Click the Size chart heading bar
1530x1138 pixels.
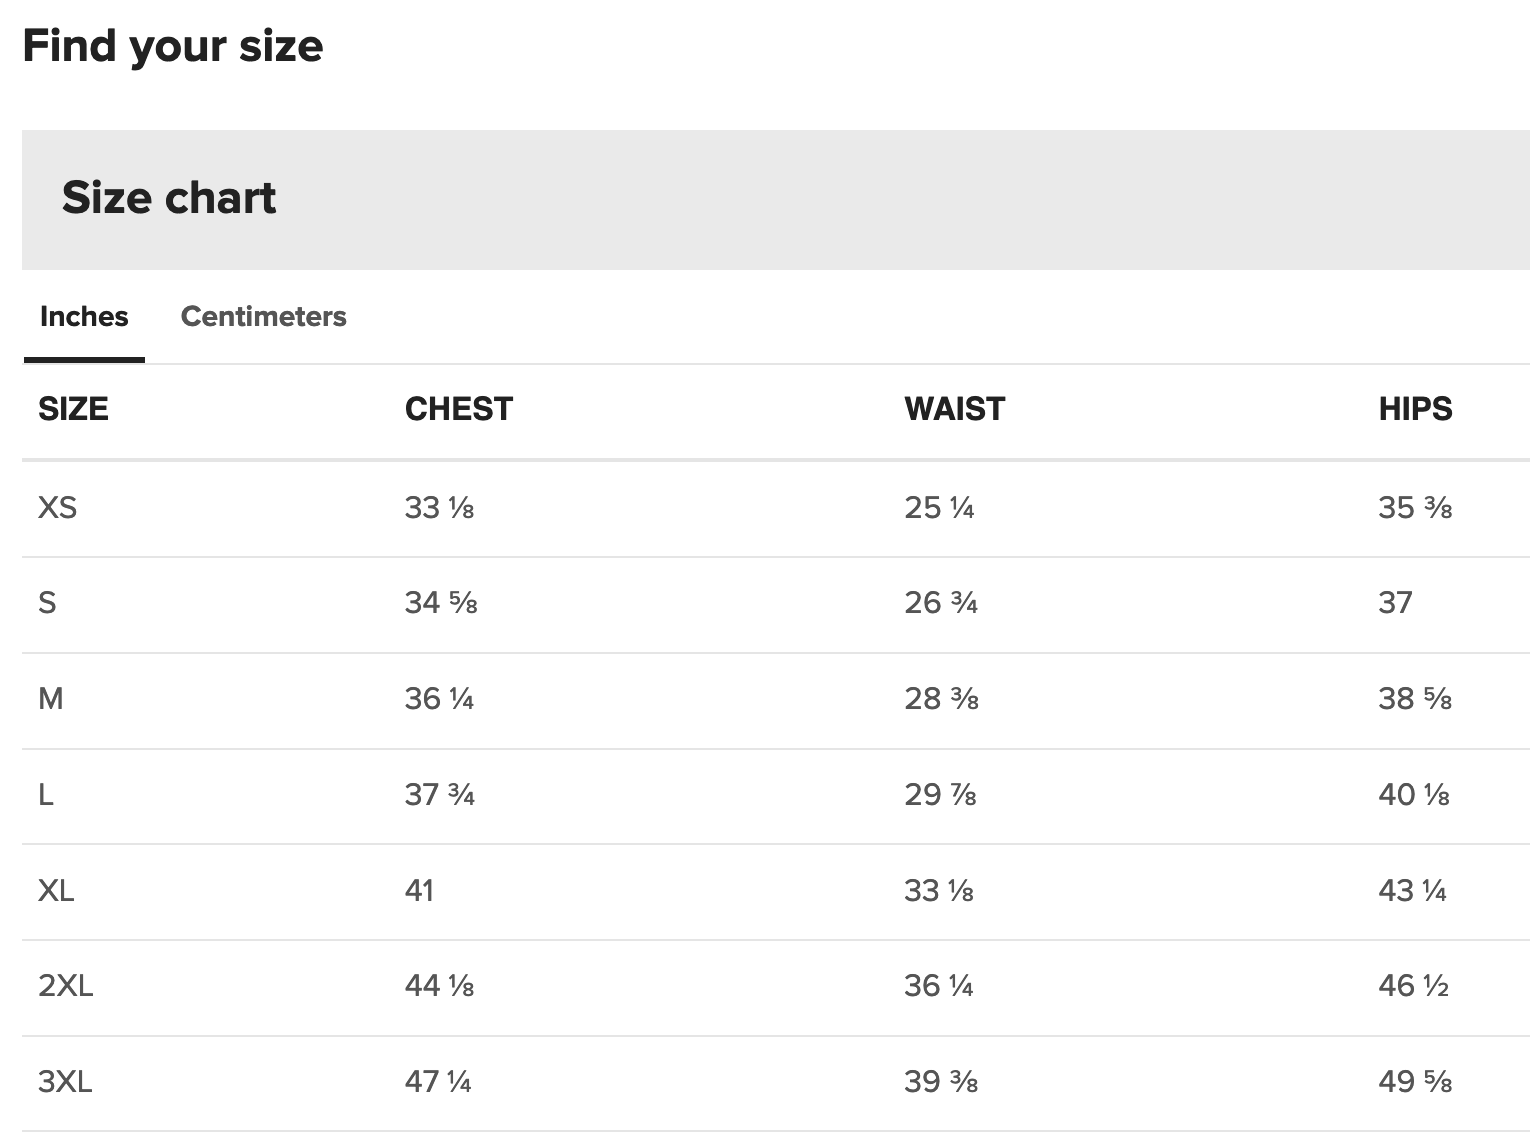[x=776, y=199]
